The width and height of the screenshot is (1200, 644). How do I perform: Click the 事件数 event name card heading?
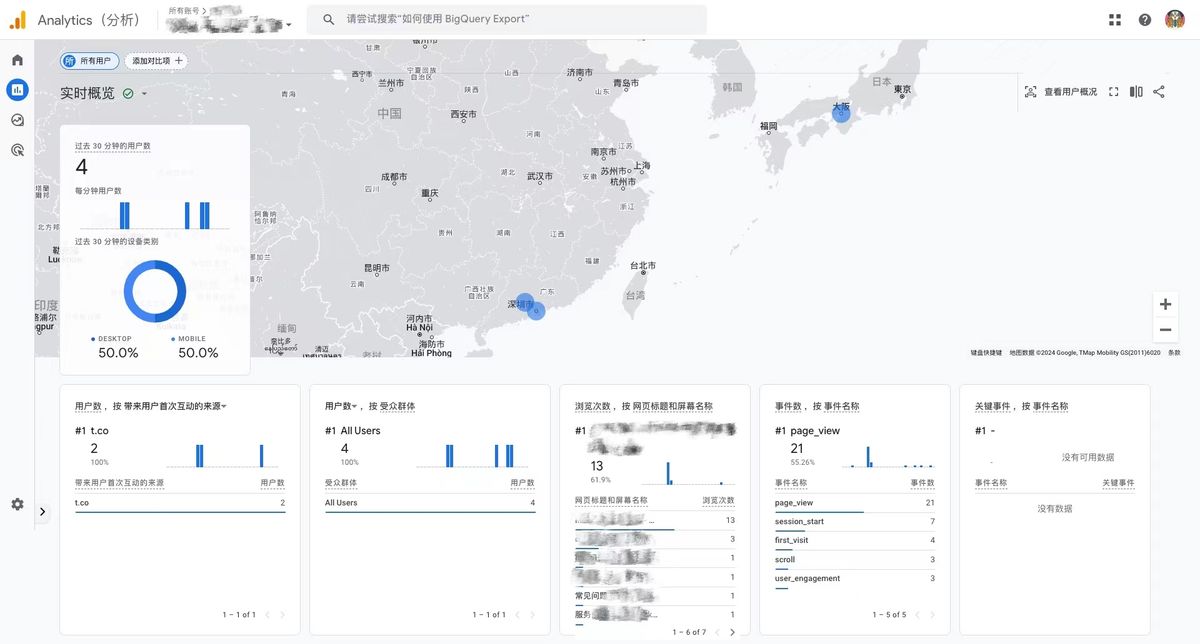pos(817,406)
